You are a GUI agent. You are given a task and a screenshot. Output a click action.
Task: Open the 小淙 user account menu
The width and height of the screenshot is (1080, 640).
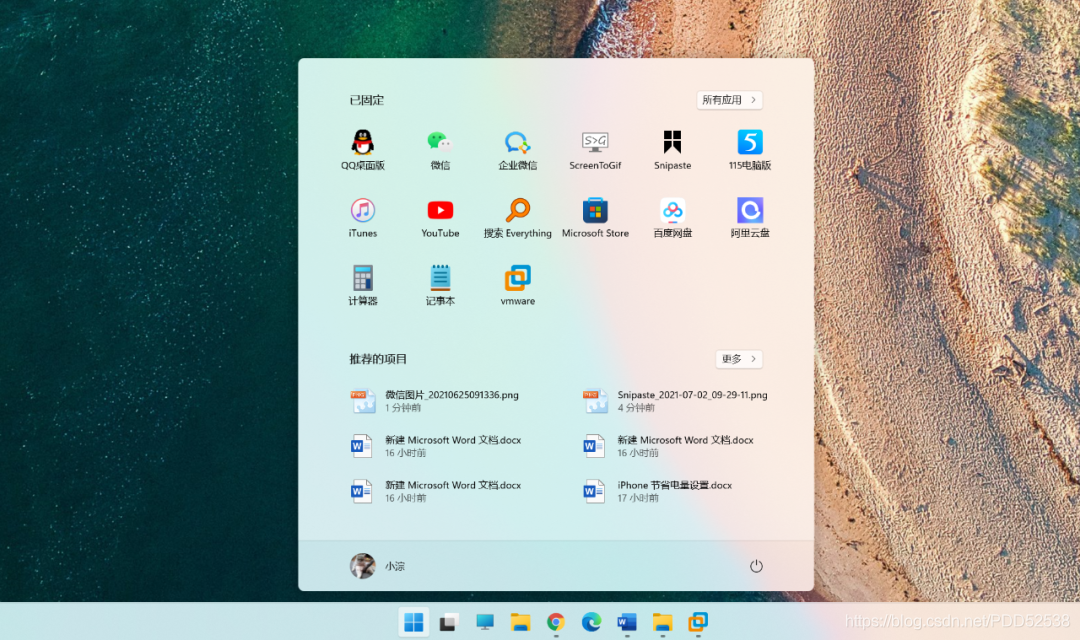pos(377,566)
